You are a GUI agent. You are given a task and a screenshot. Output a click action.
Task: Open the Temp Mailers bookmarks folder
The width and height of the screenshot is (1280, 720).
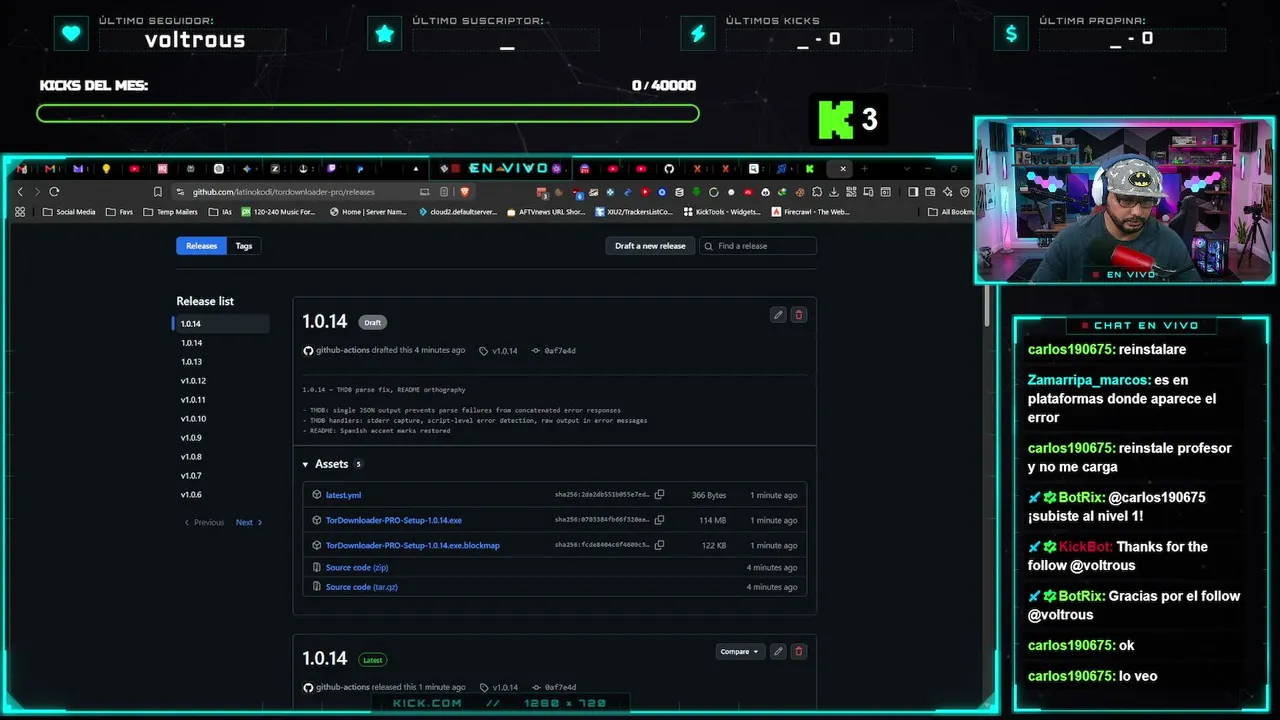pyautogui.click(x=170, y=212)
